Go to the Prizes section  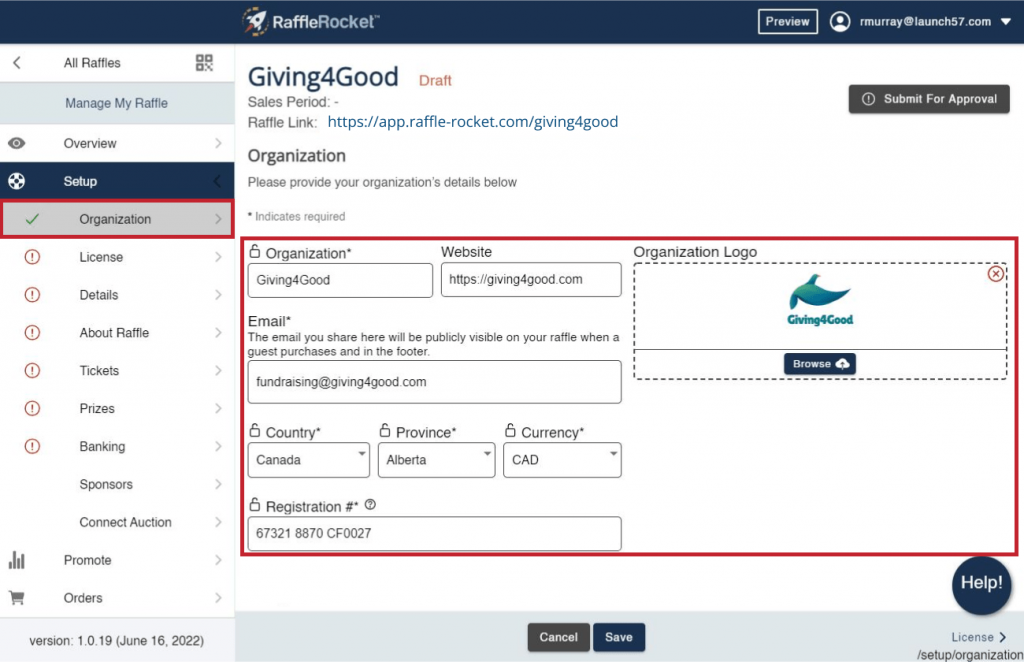(x=99, y=408)
